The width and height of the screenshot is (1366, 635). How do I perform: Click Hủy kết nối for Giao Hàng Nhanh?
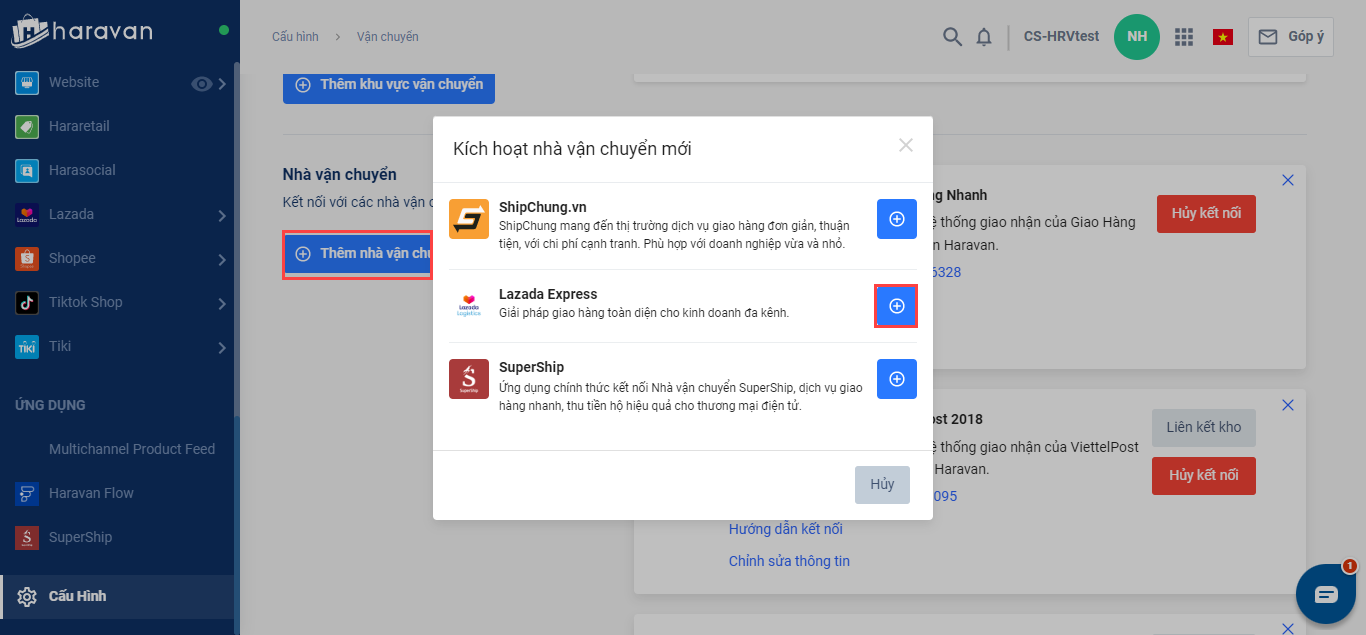tap(1206, 214)
